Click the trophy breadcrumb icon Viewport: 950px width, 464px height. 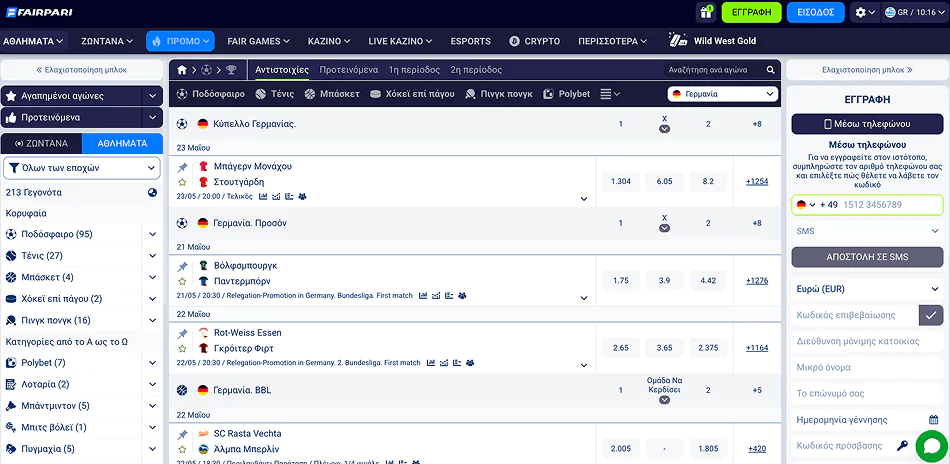231,70
